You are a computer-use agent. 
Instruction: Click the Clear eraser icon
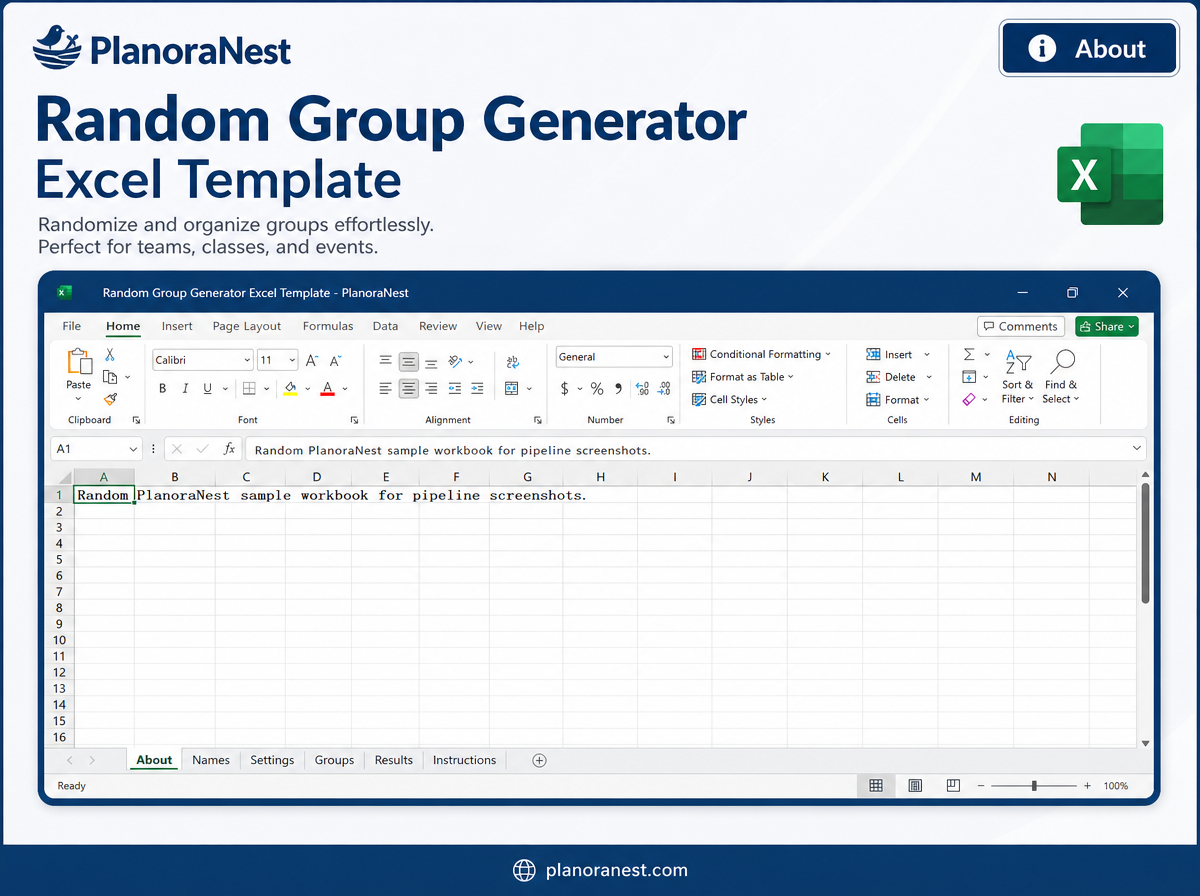(x=968, y=399)
